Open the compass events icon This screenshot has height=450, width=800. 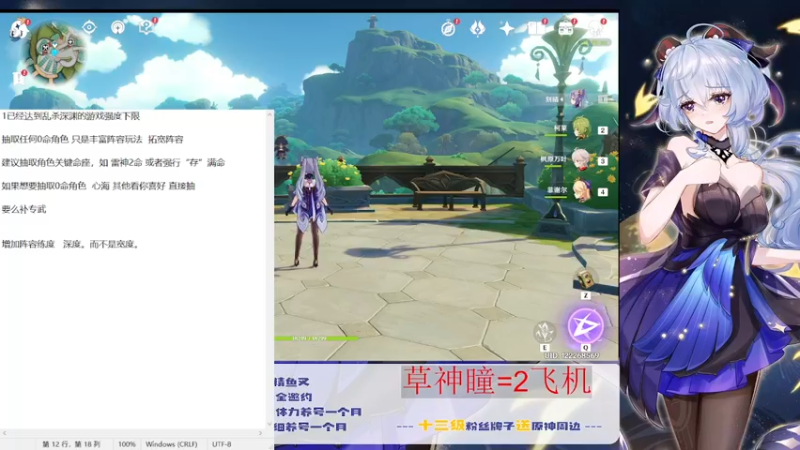[x=448, y=28]
